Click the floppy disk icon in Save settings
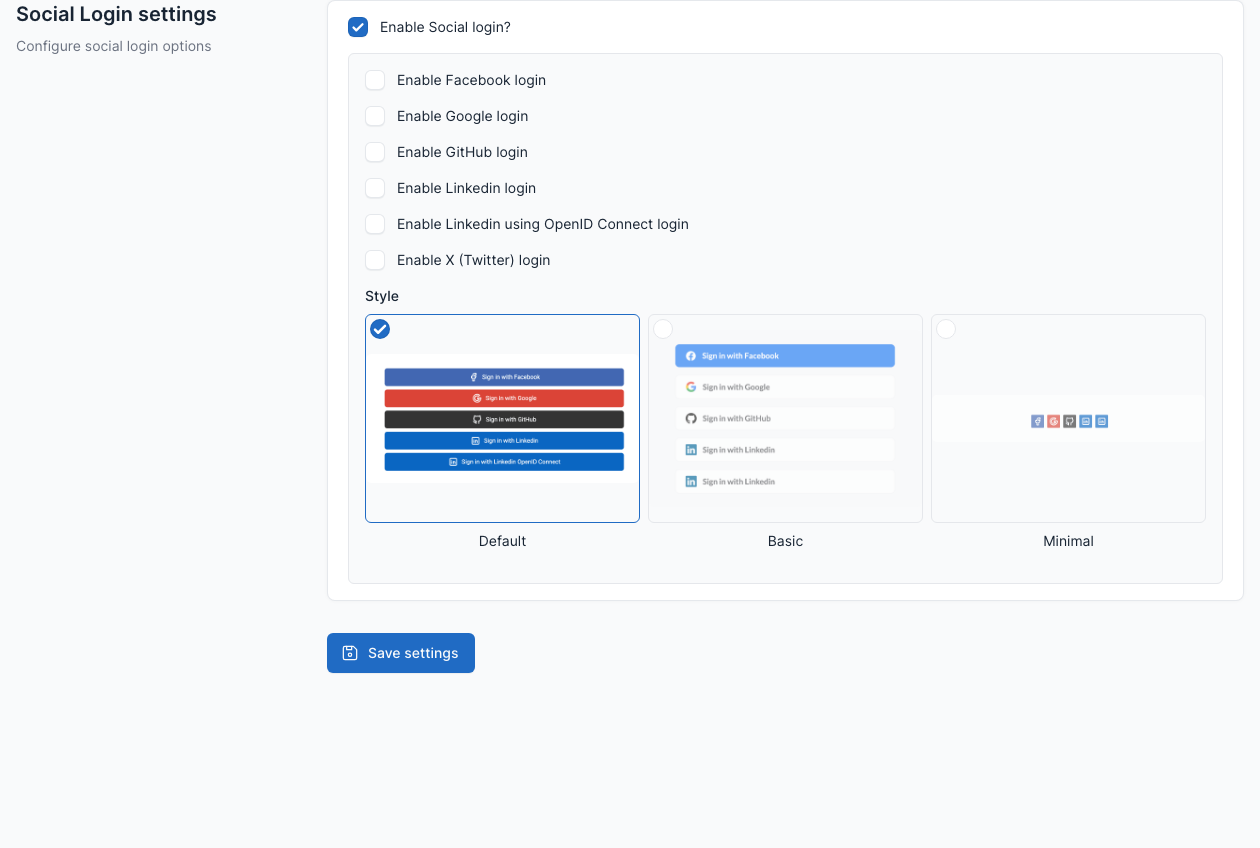This screenshot has height=848, width=1260. pyautogui.click(x=350, y=653)
